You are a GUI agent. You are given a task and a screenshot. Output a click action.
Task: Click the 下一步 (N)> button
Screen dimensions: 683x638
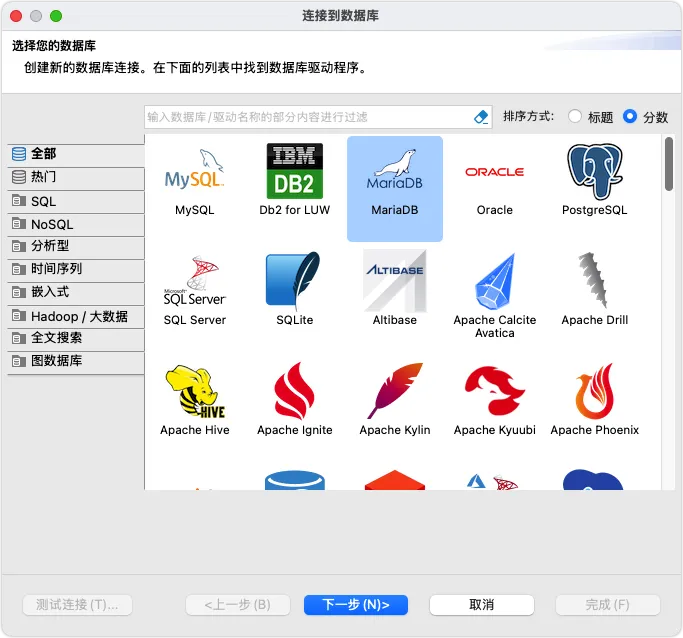pyautogui.click(x=356, y=605)
